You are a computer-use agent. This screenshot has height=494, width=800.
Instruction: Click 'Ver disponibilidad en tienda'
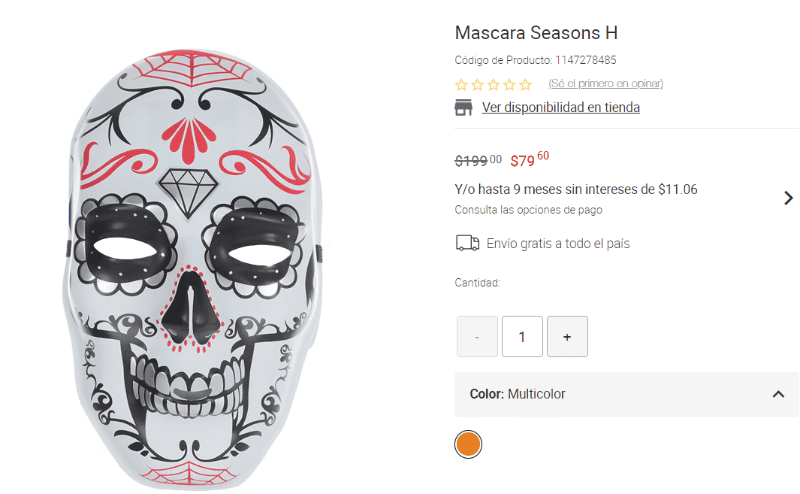point(560,108)
